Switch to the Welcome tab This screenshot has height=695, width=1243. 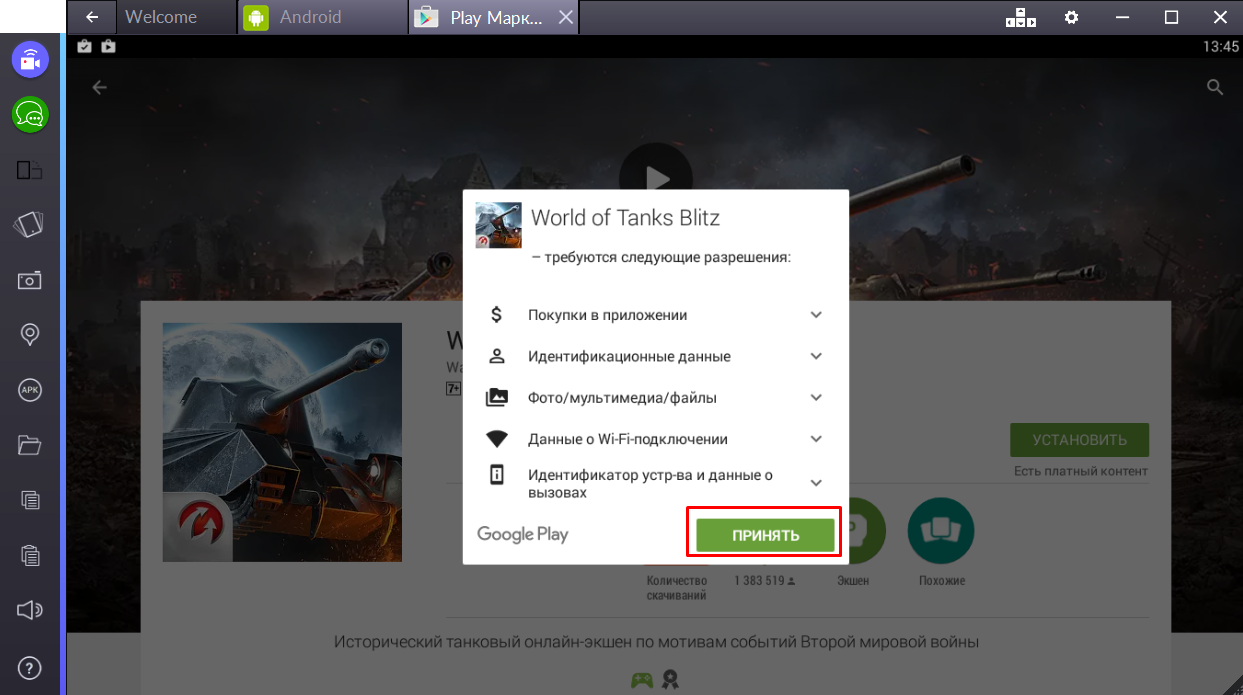point(160,17)
